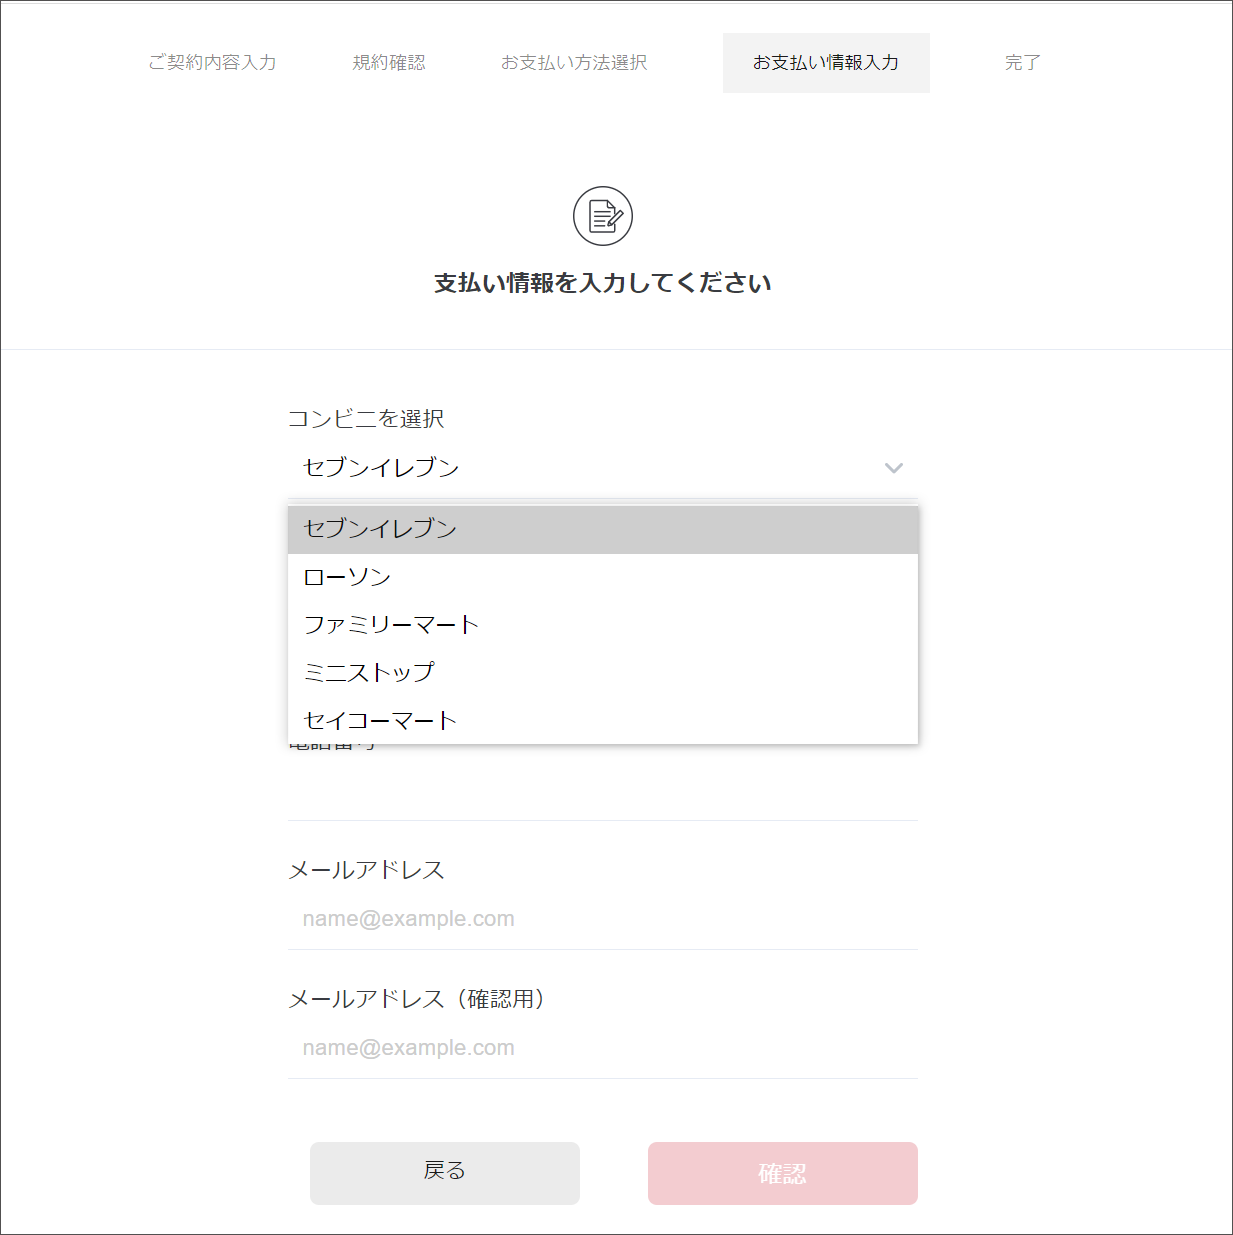Image resolution: width=1233 pixels, height=1235 pixels.
Task: Select ローソン from the store list
Action: 602,577
